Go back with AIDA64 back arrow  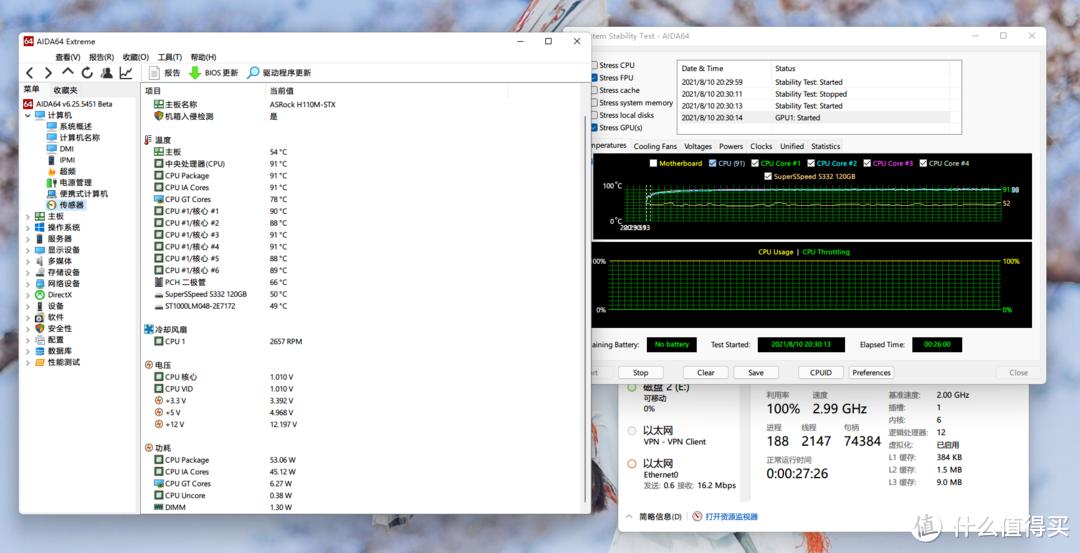click(30, 72)
